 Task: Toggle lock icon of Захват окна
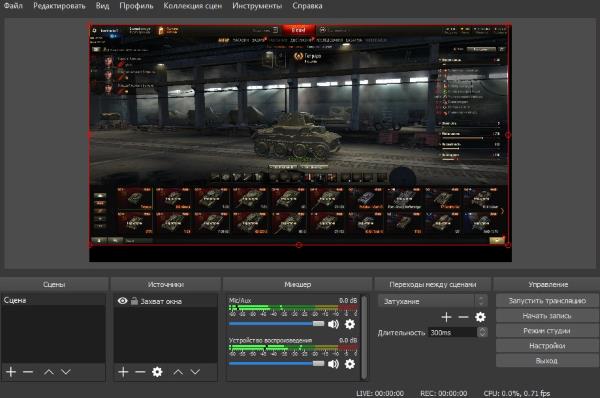(134, 301)
